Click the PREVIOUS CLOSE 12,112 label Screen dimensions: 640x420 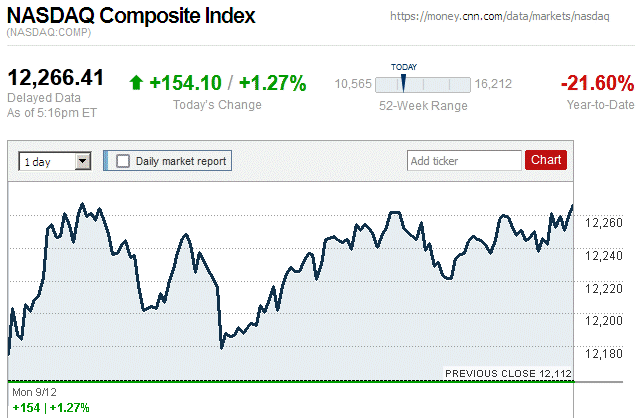point(509,373)
